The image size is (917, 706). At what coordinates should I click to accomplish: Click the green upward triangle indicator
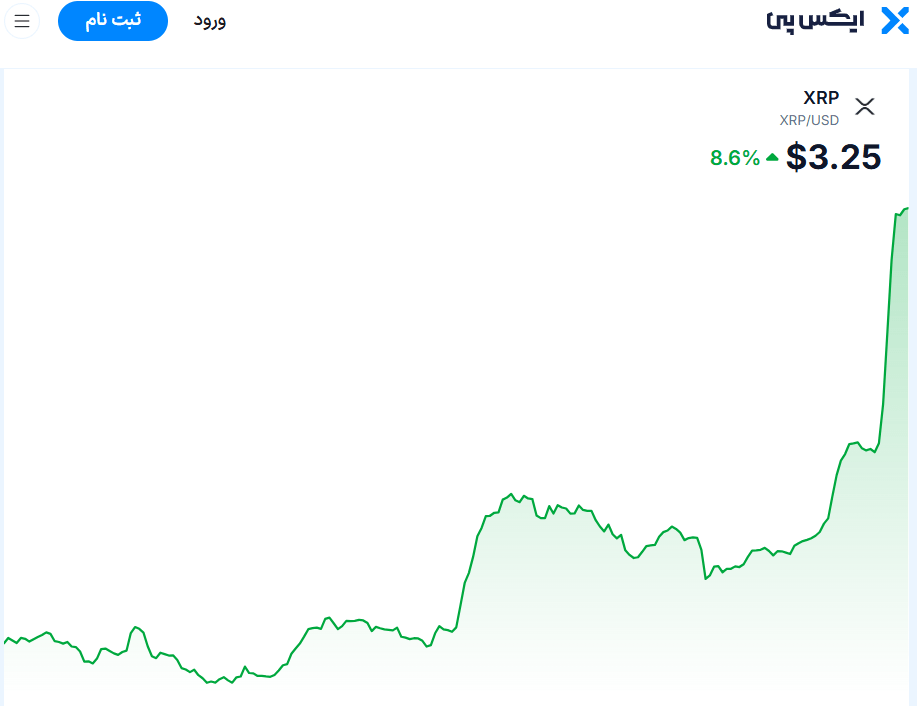[772, 157]
